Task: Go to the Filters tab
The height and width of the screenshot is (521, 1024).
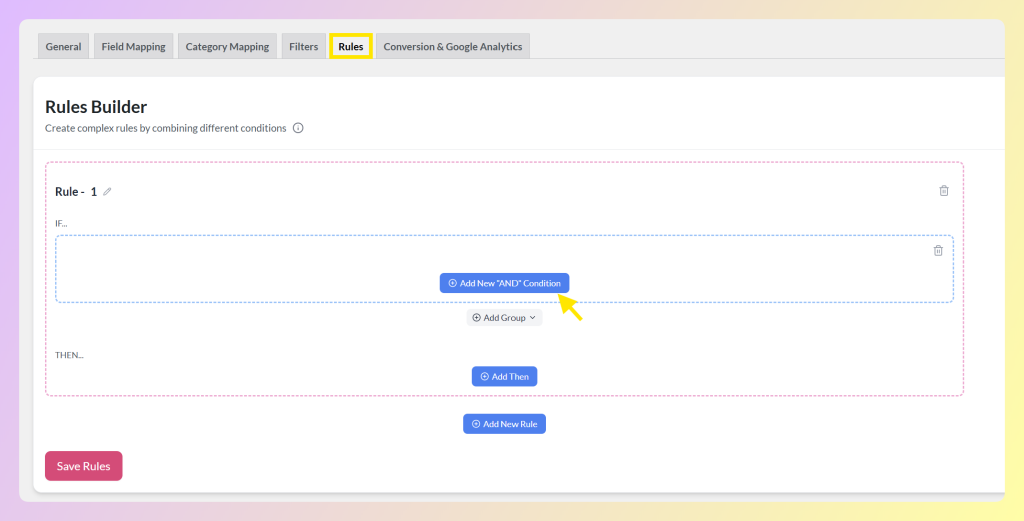Action: [304, 46]
